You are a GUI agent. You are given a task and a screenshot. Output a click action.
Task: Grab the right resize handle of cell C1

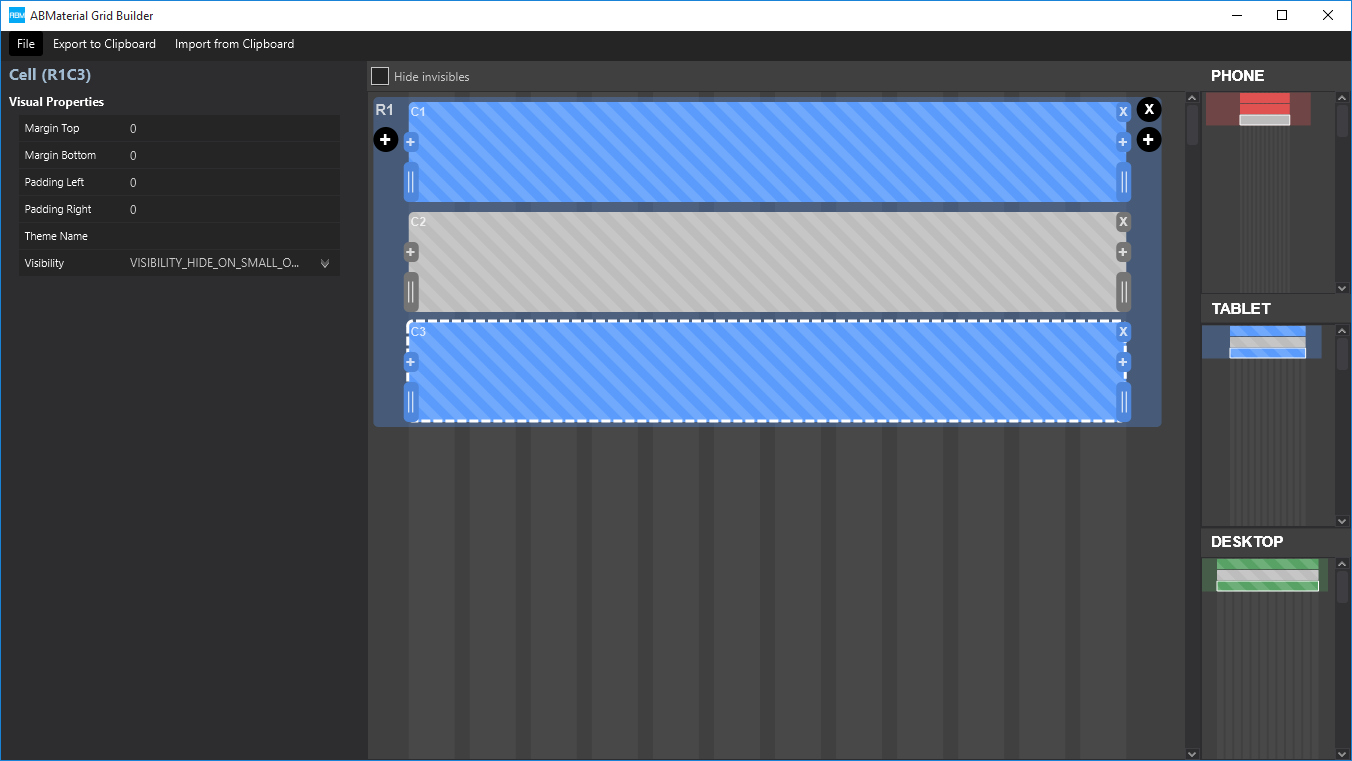(1124, 182)
